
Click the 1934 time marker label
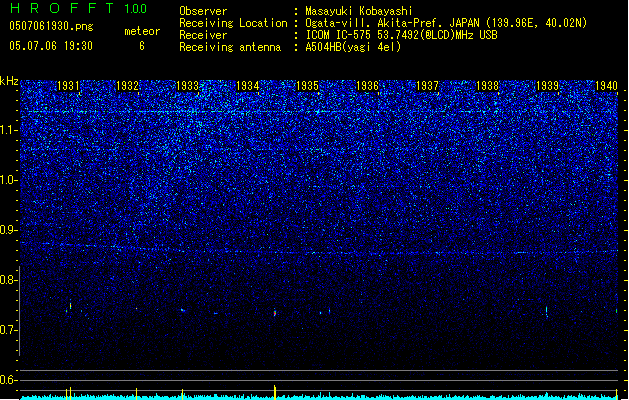[x=248, y=86]
